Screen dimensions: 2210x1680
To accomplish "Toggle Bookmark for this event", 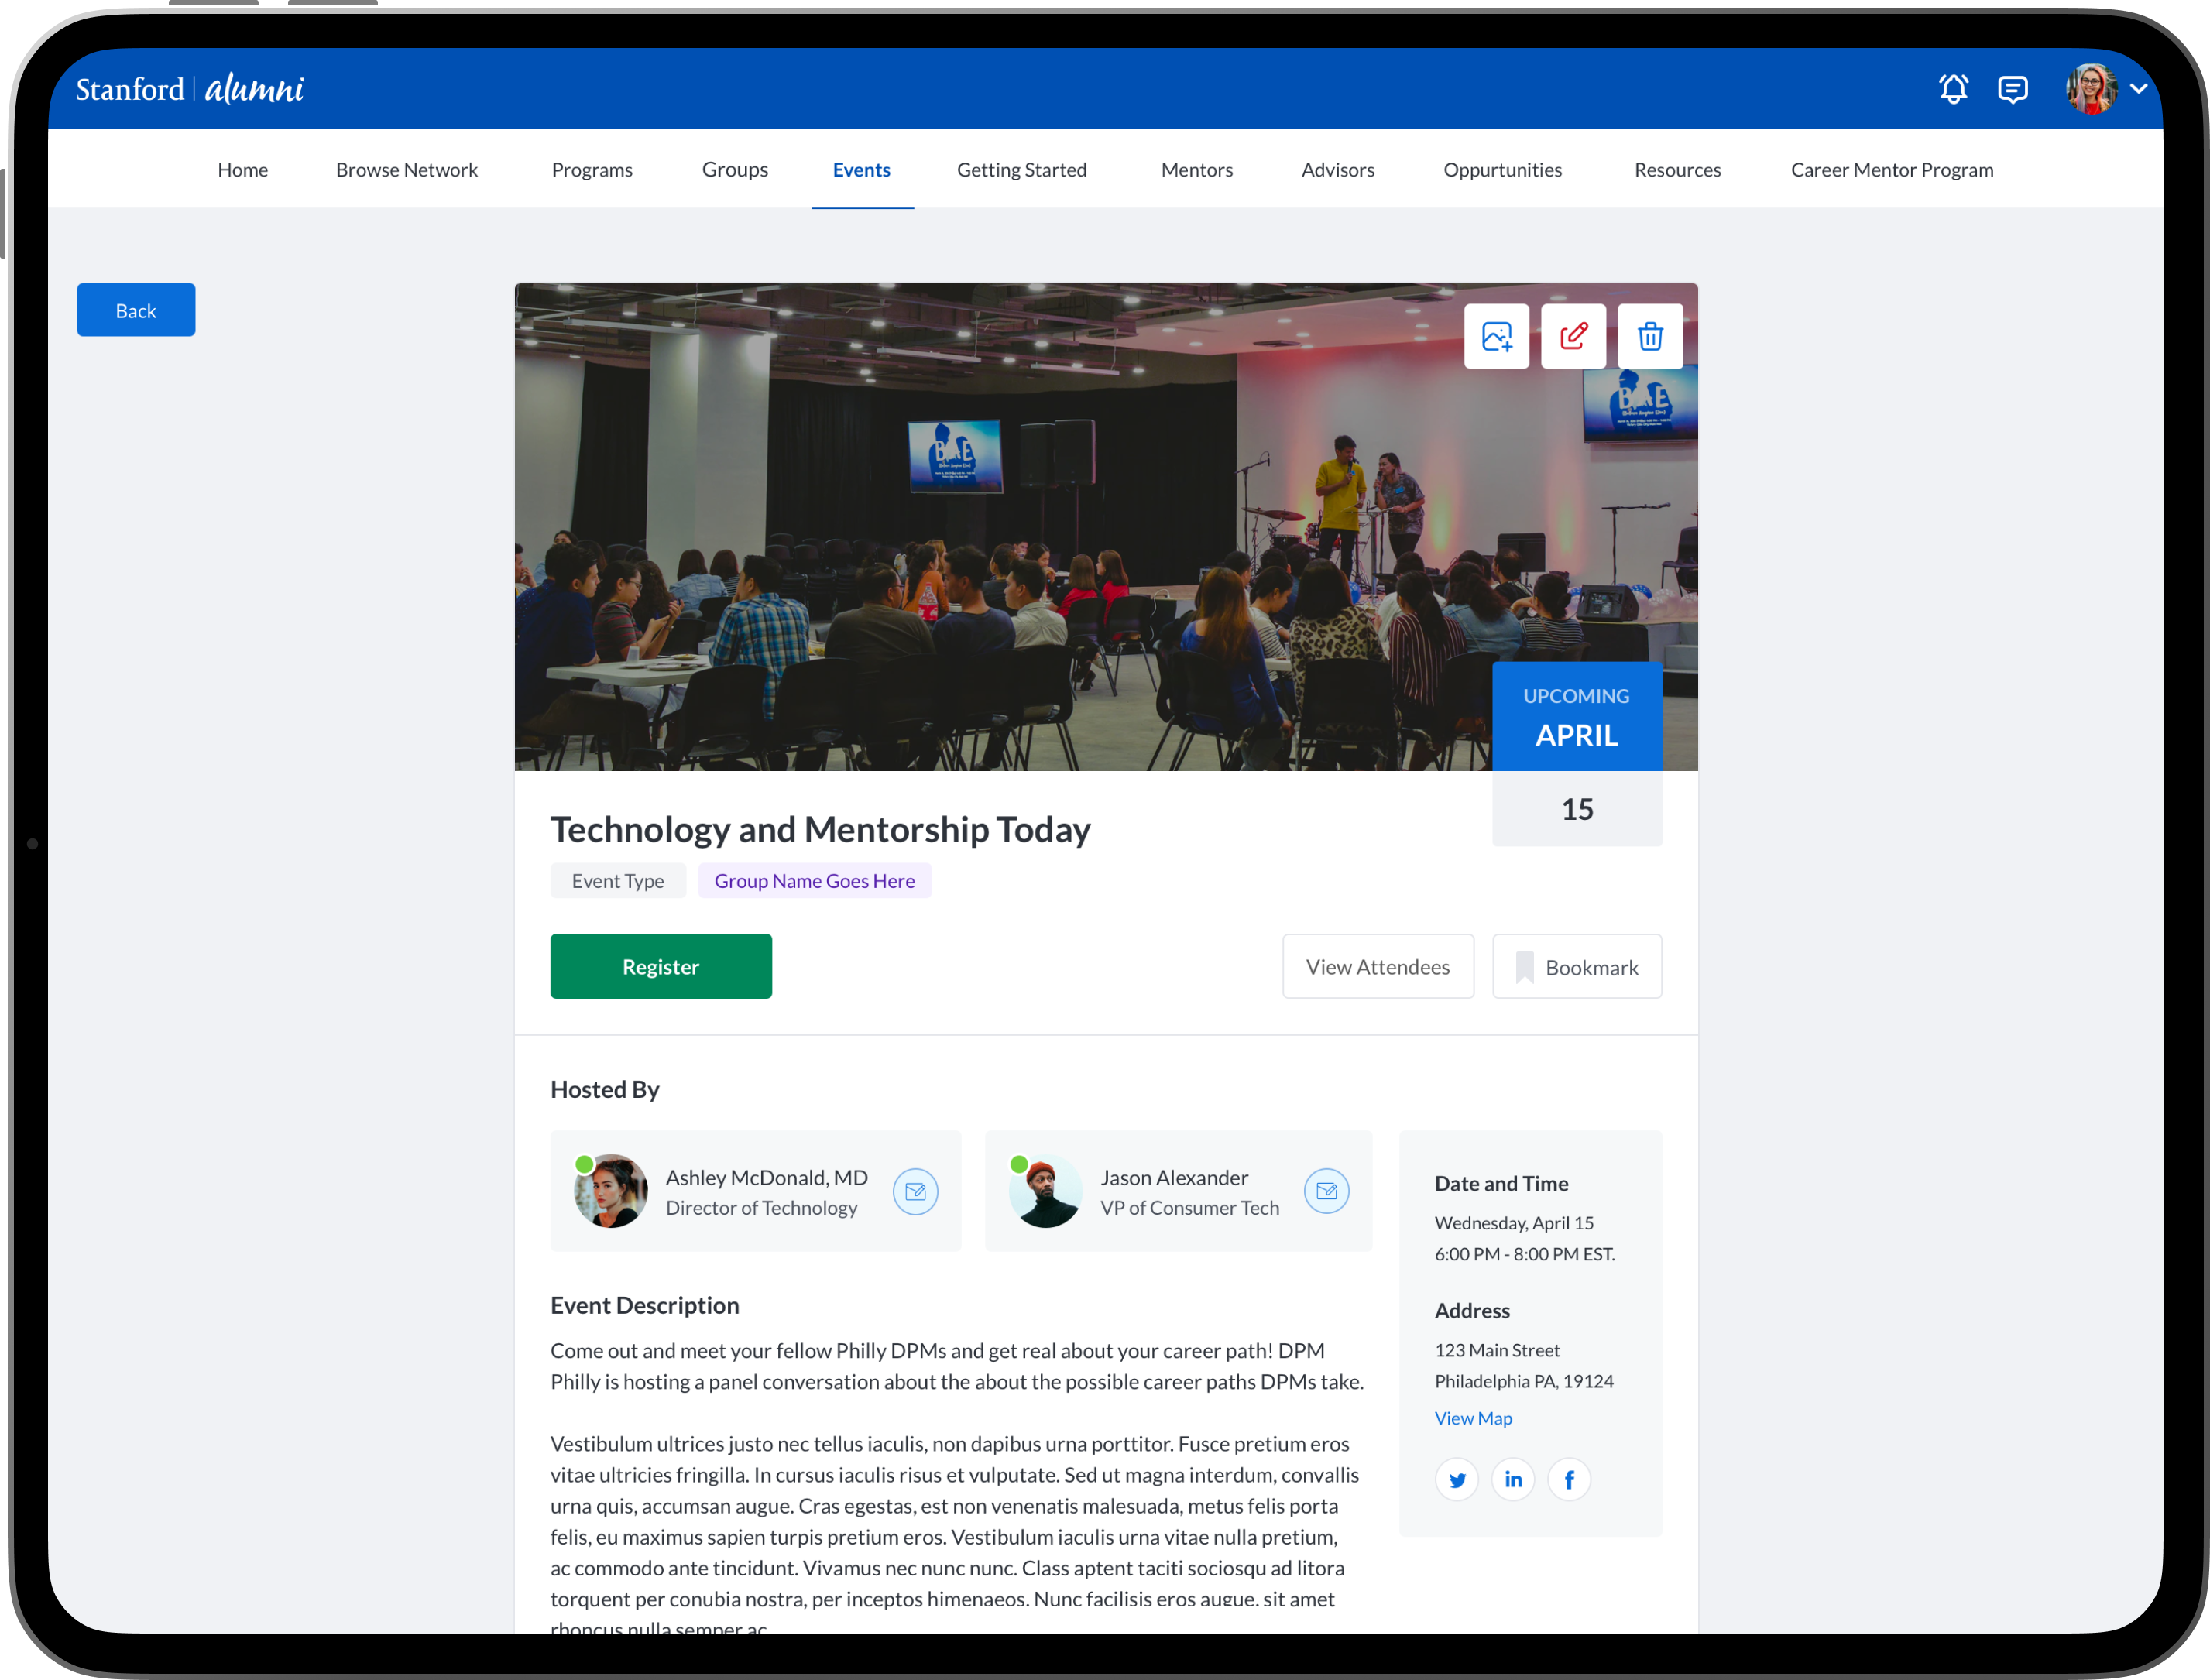I will [x=1577, y=966].
